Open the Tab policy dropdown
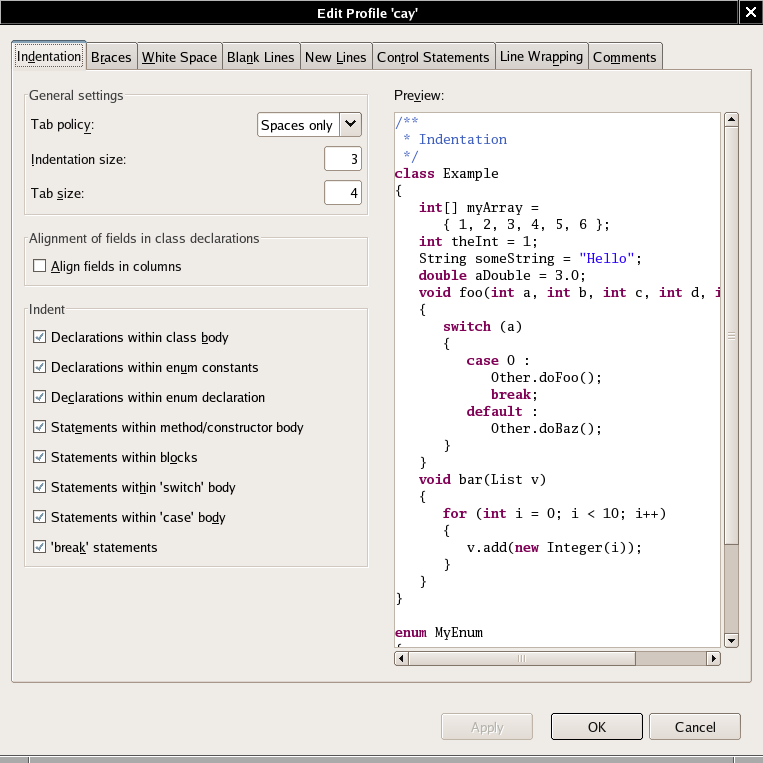This screenshot has height=763, width=763. pos(349,124)
